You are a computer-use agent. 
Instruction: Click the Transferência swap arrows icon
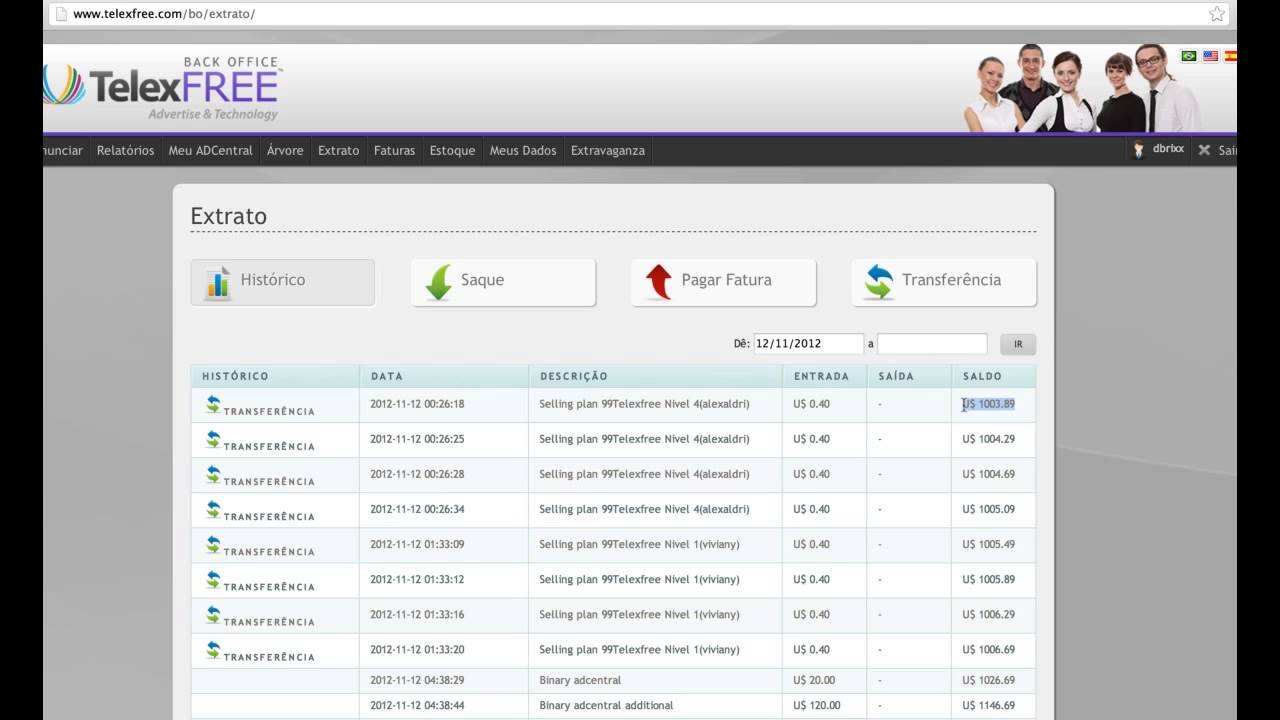[879, 282]
